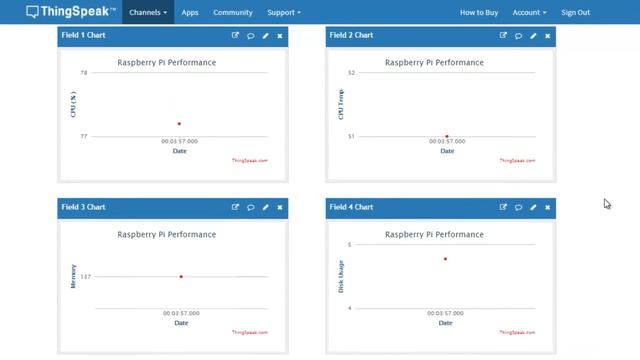
Task: Expand the Account dropdown menu
Action: click(529, 13)
